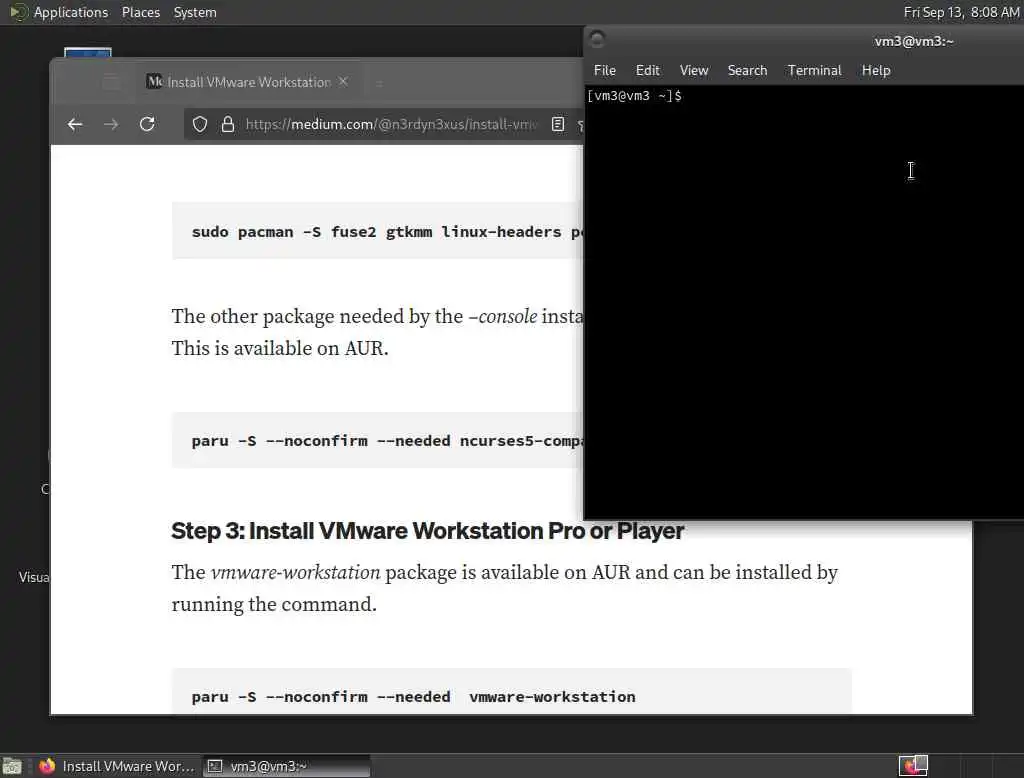Open a new tab with the plus button
1024x778 pixels.
[x=379, y=82]
